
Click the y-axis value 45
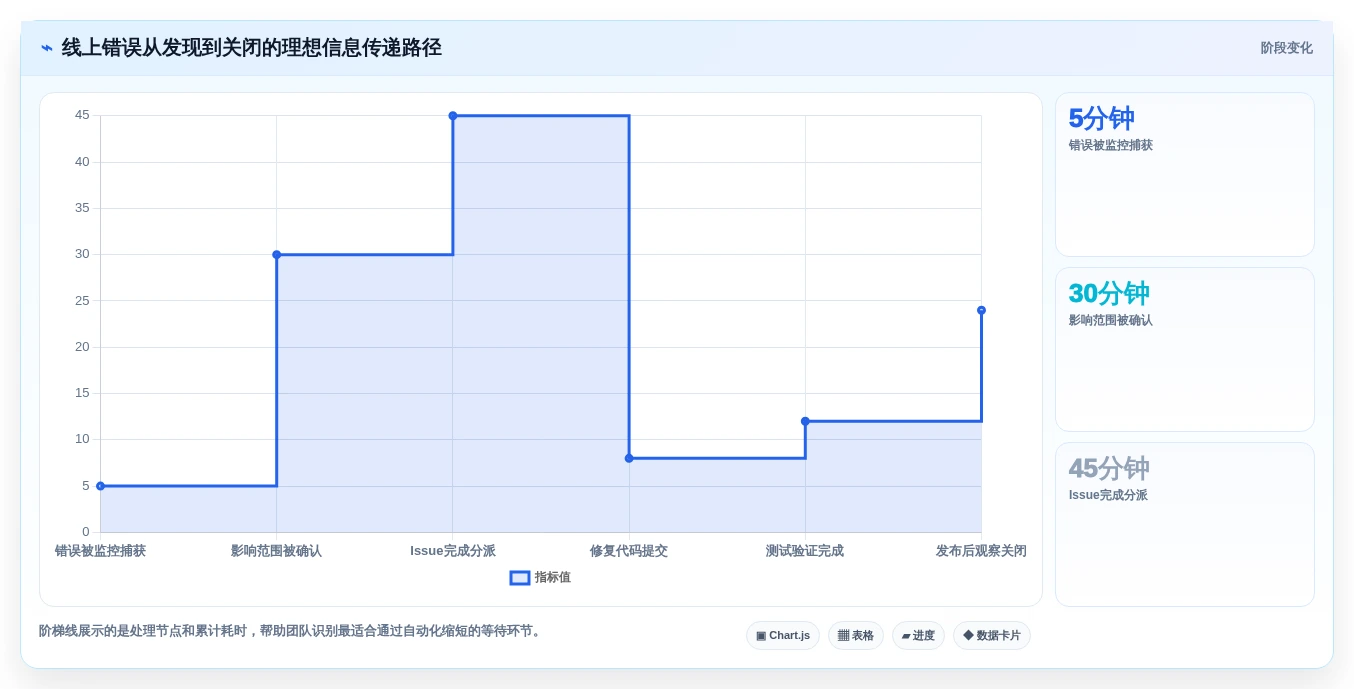pos(82,115)
